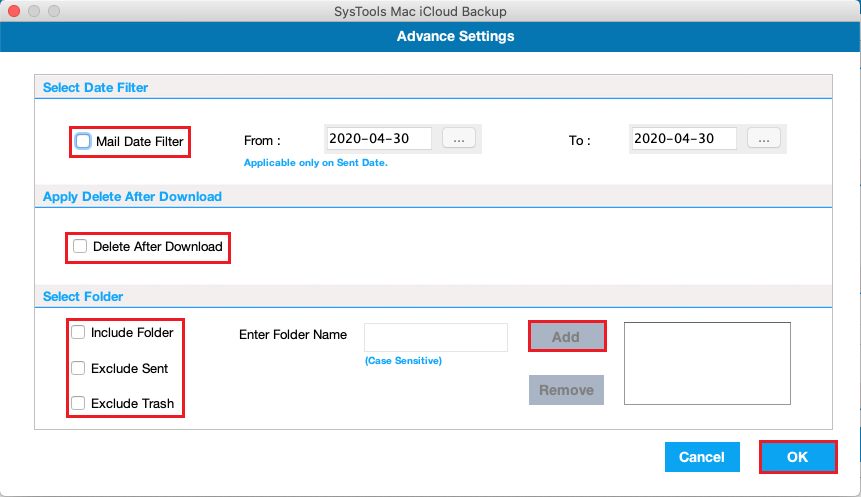Open the From date picker ellipsis button
Screen dimensions: 861x497
point(459,140)
